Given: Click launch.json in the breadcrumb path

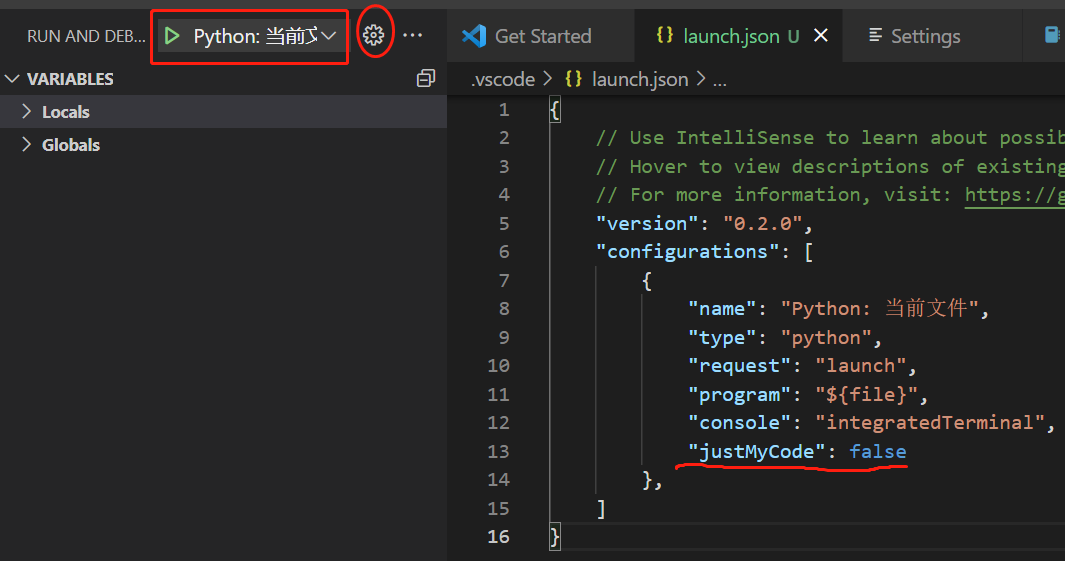Looking at the screenshot, I should (639, 79).
